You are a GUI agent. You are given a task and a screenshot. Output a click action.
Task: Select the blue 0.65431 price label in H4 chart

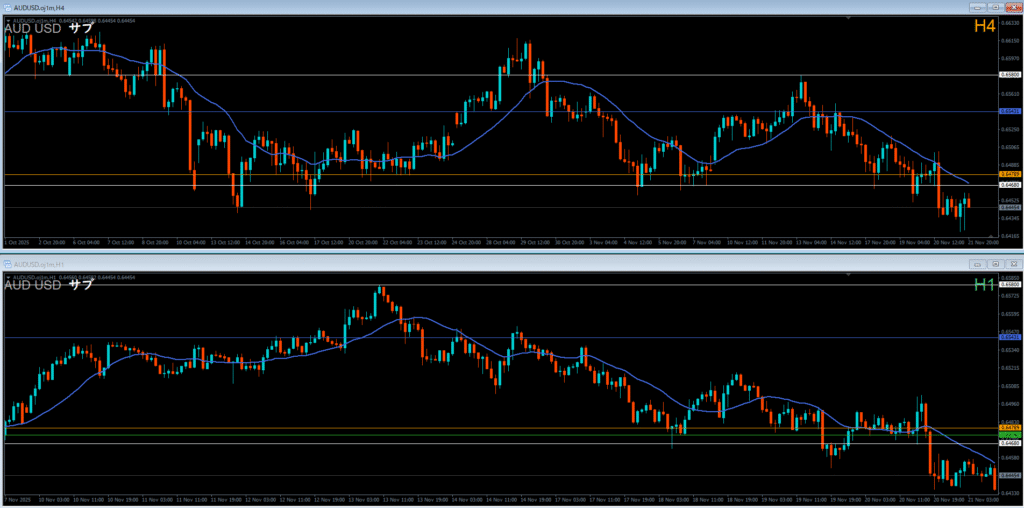click(1009, 112)
